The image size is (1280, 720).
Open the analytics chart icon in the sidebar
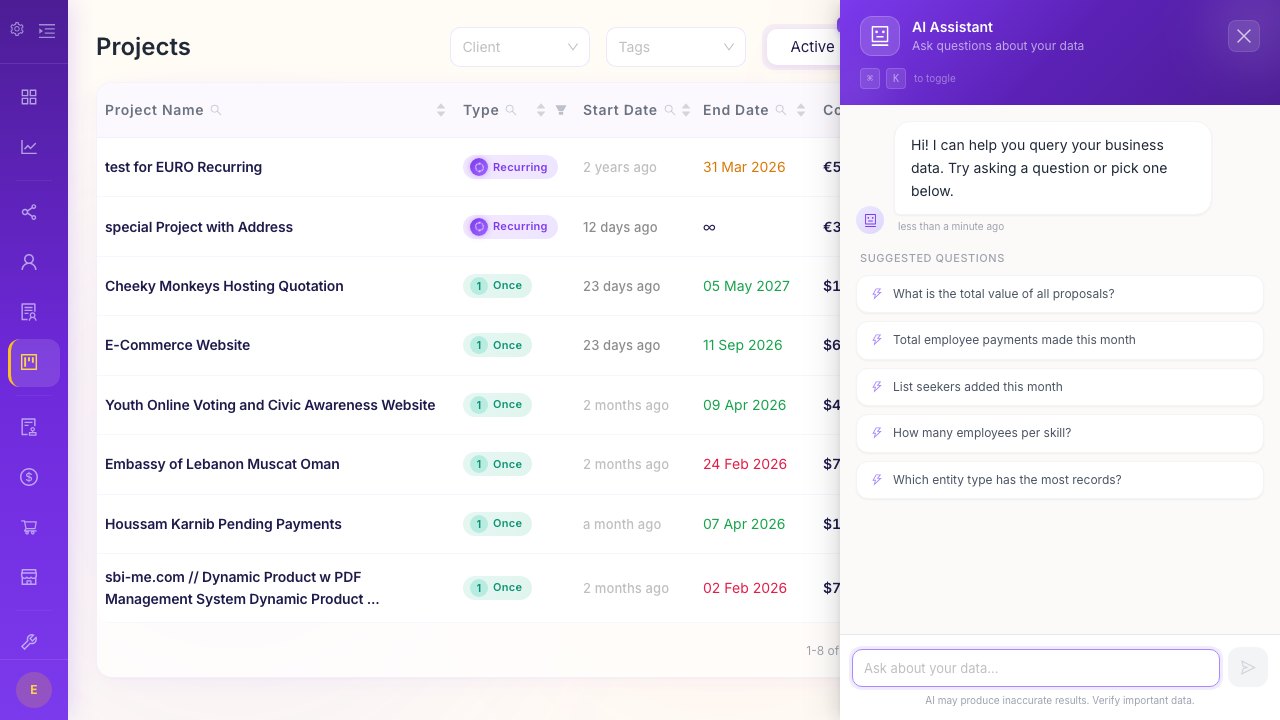[x=29, y=146]
